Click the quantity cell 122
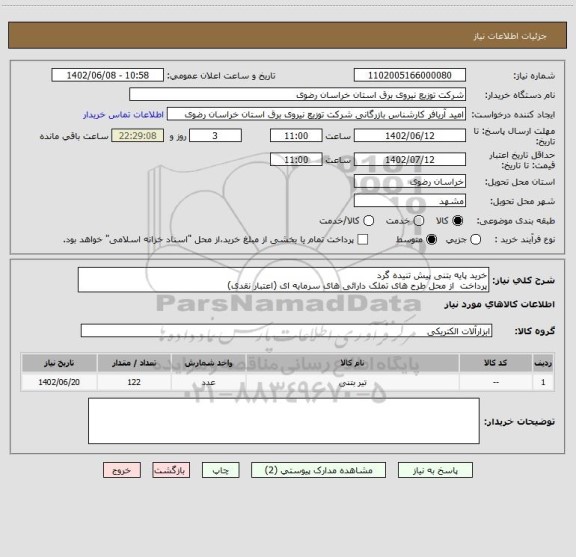The width and height of the screenshot is (576, 557). pyautogui.click(x=134, y=382)
